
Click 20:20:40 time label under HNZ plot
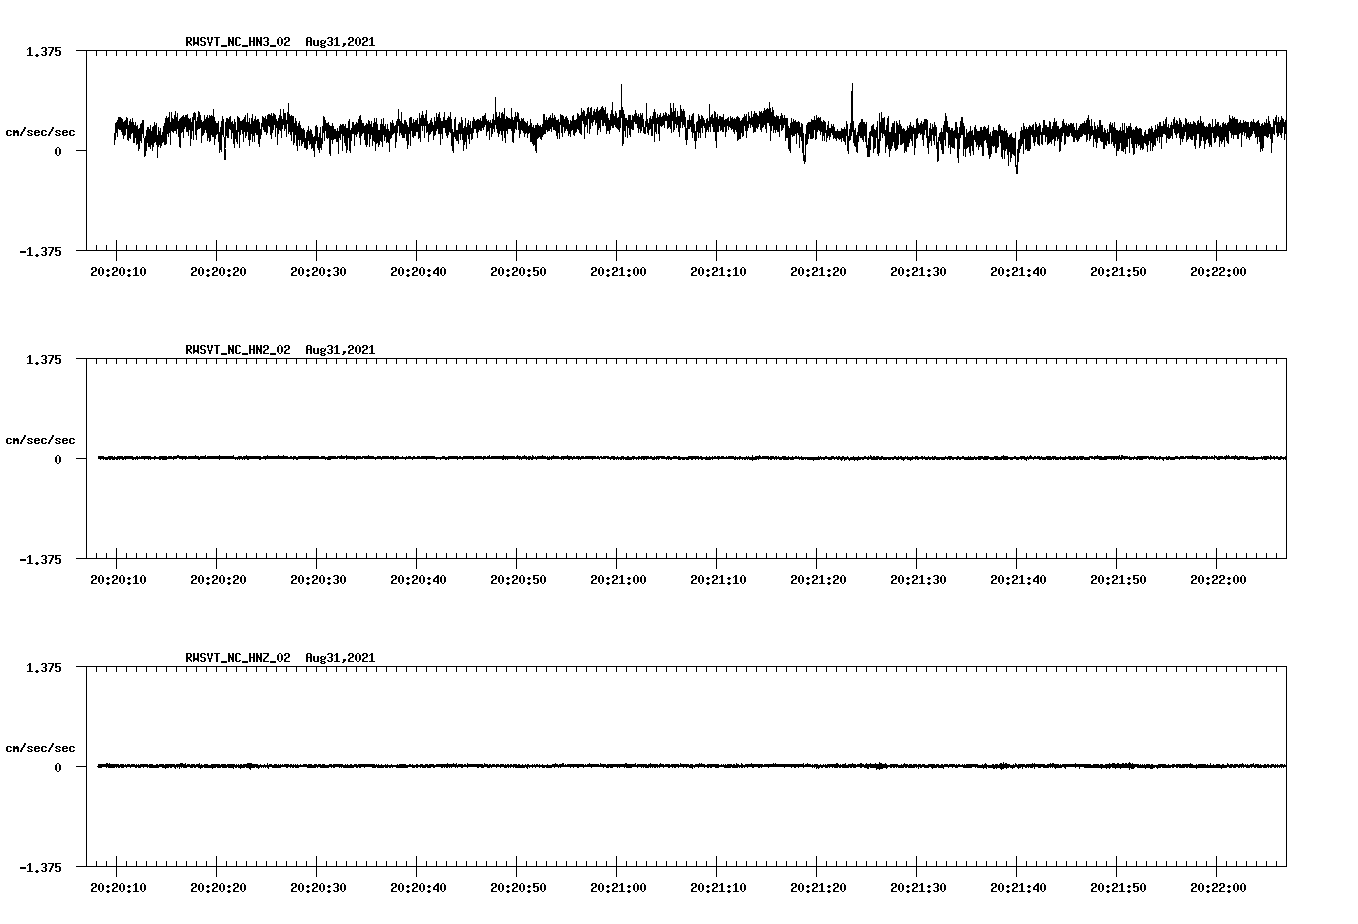[x=418, y=887]
